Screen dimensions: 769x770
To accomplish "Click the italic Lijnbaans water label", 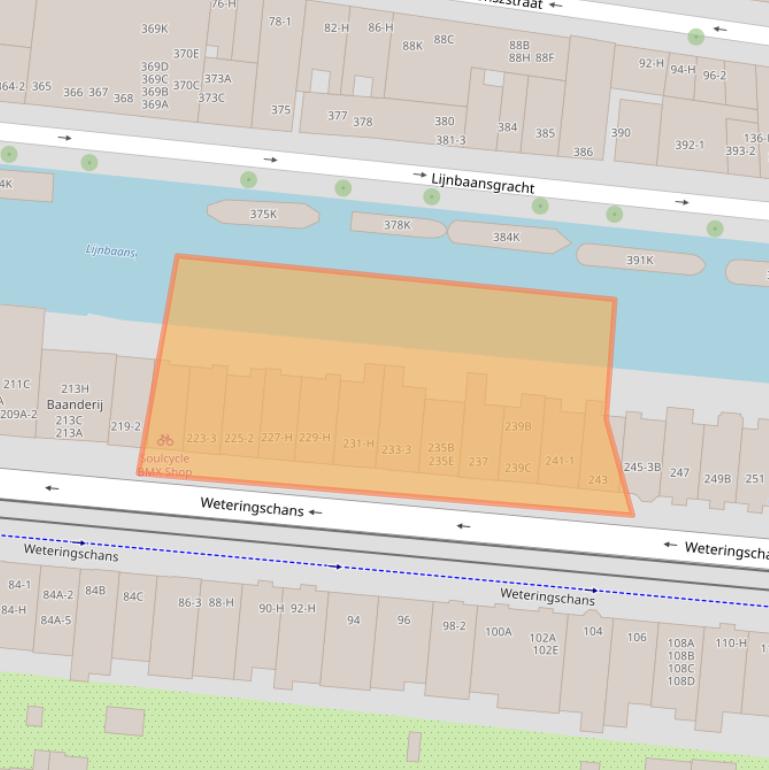I will [111, 251].
